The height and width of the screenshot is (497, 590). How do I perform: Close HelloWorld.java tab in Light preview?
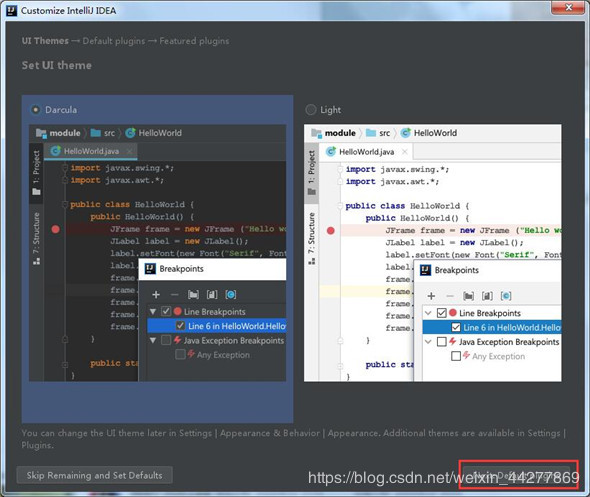point(405,152)
